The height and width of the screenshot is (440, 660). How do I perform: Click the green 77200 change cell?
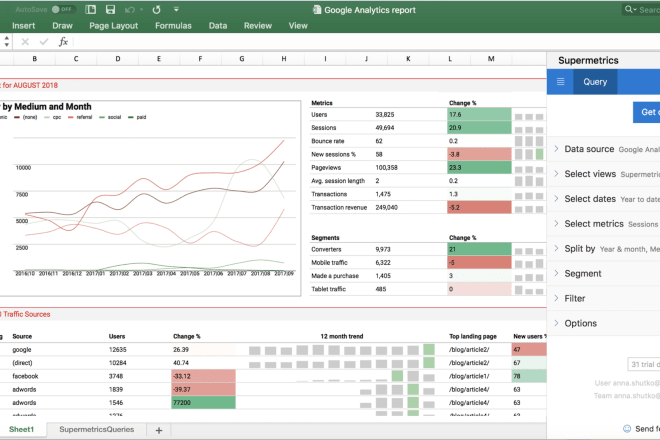(x=203, y=403)
